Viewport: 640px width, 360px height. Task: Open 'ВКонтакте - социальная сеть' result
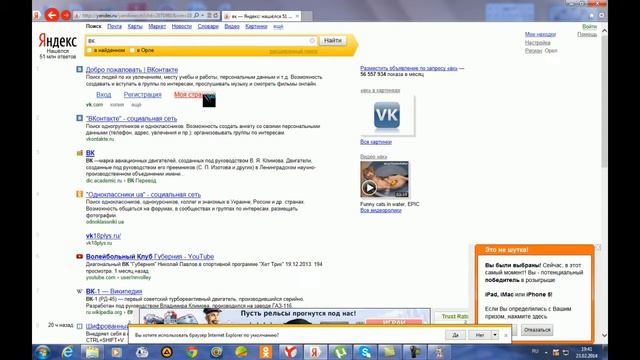point(131,118)
